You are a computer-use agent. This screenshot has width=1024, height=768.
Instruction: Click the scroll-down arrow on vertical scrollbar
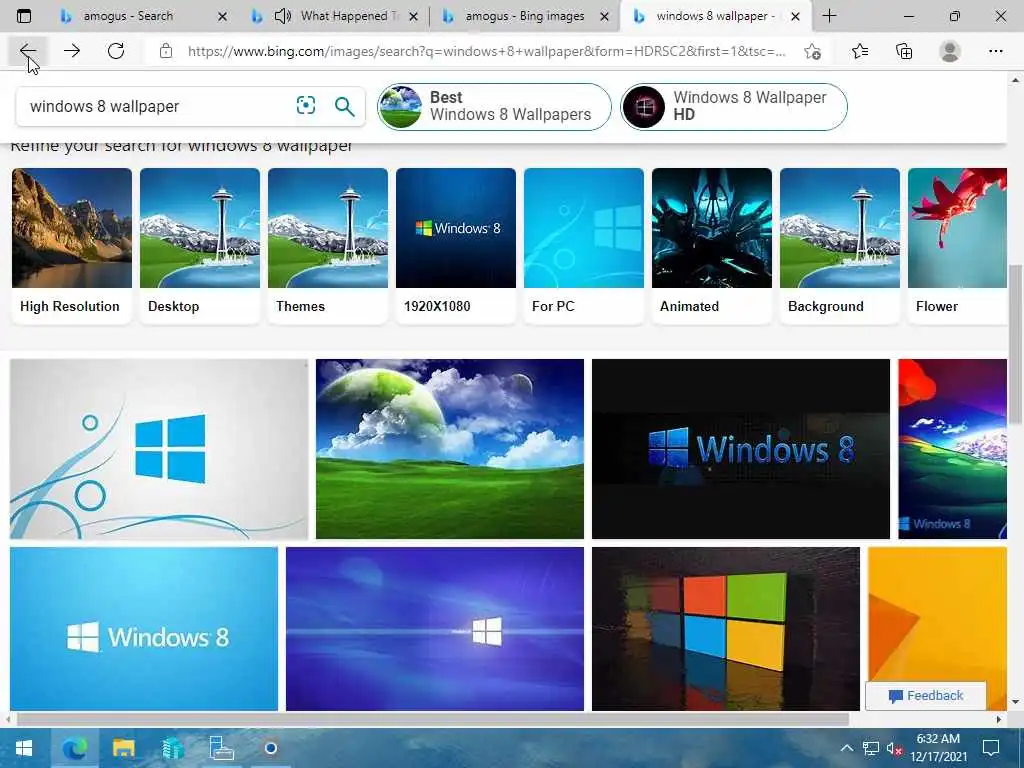[1015, 701]
